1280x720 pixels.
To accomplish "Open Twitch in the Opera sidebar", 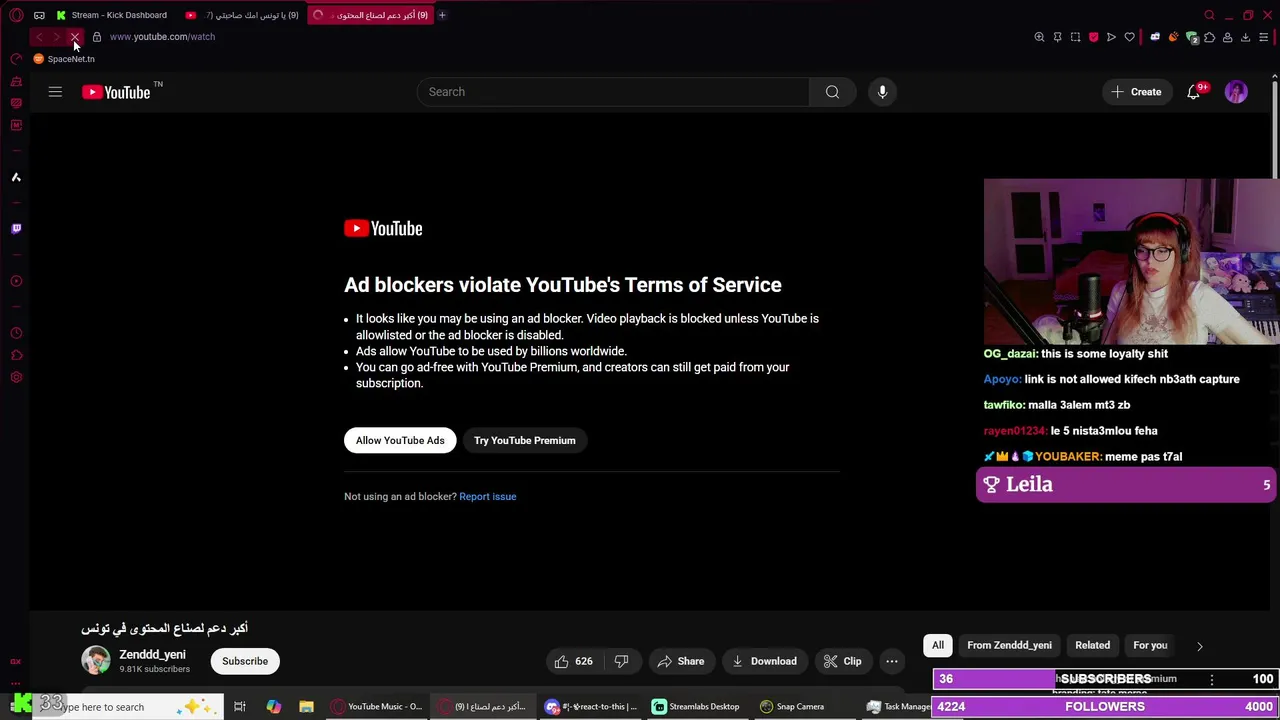I will 16,229.
